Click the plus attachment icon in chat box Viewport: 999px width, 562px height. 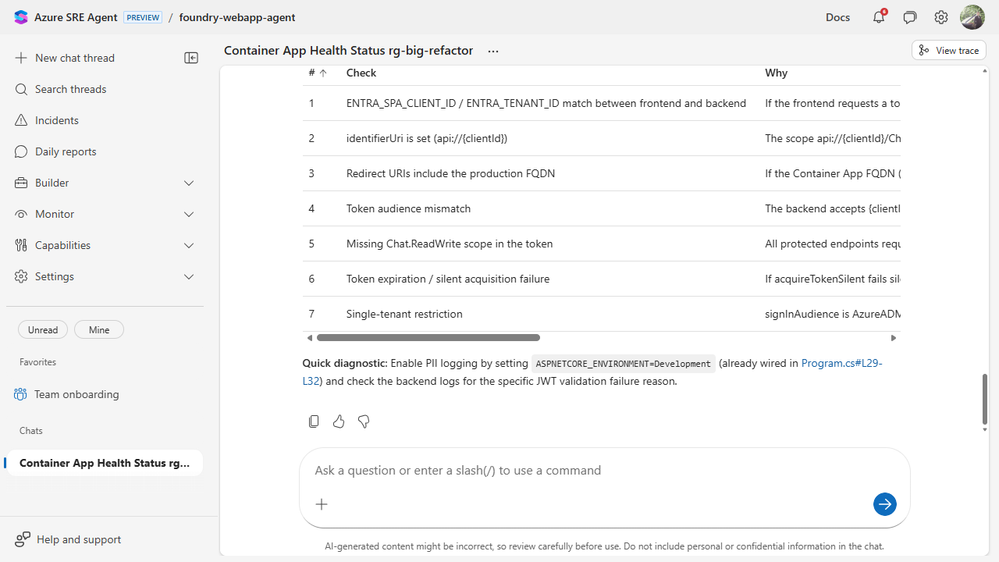pos(322,504)
